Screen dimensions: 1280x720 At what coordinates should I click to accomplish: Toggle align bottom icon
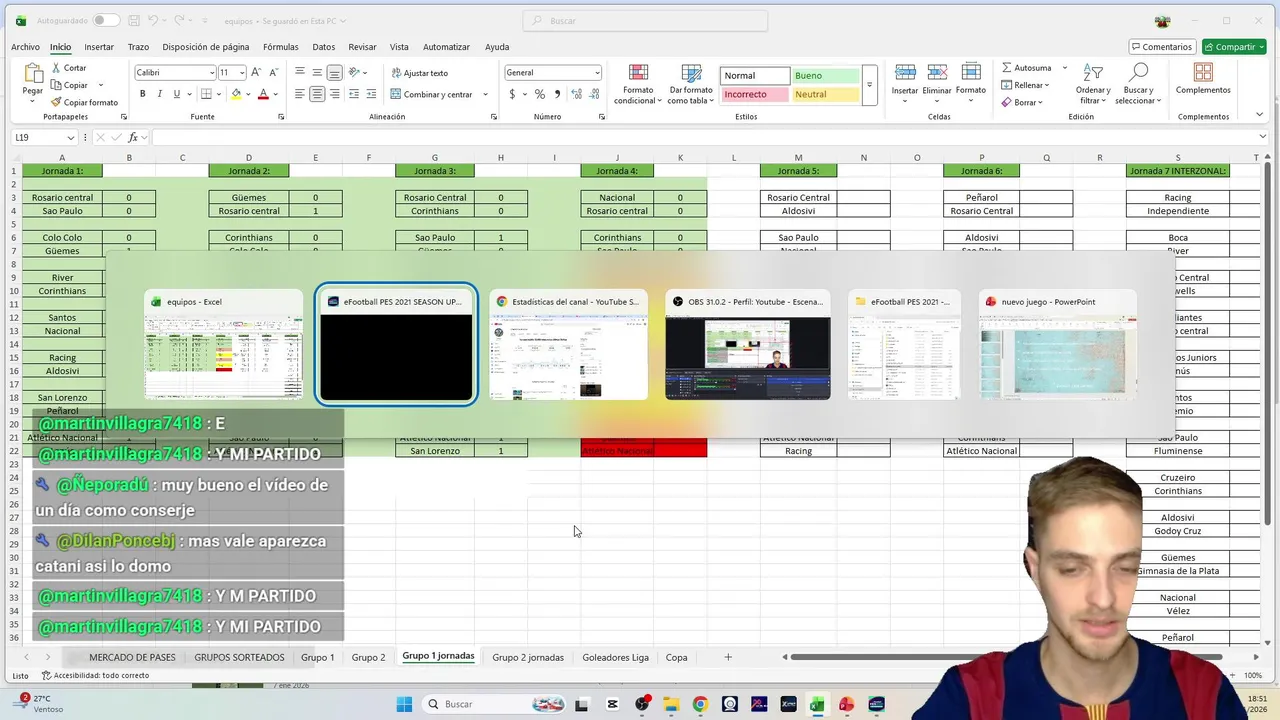point(334,72)
